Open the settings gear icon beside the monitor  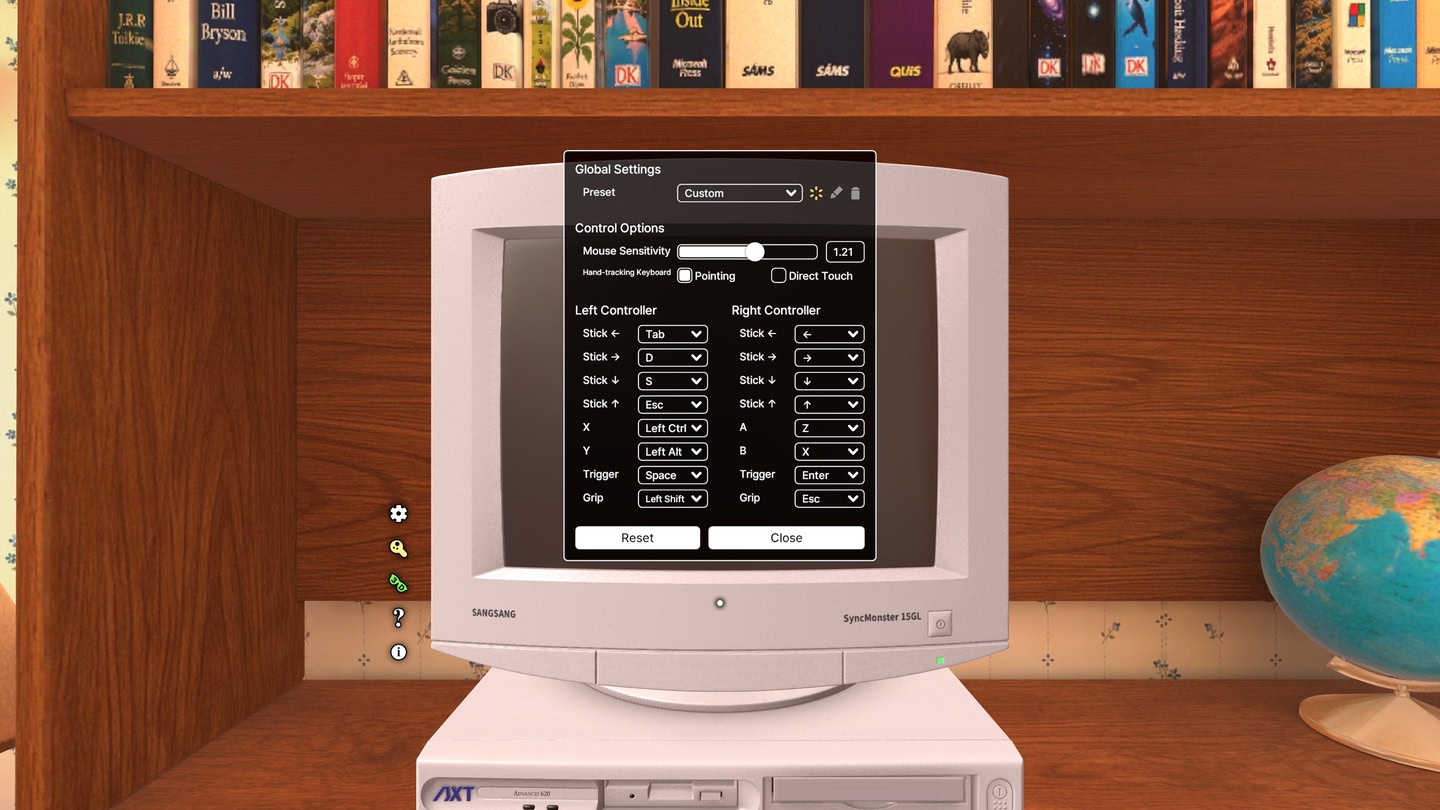398,514
